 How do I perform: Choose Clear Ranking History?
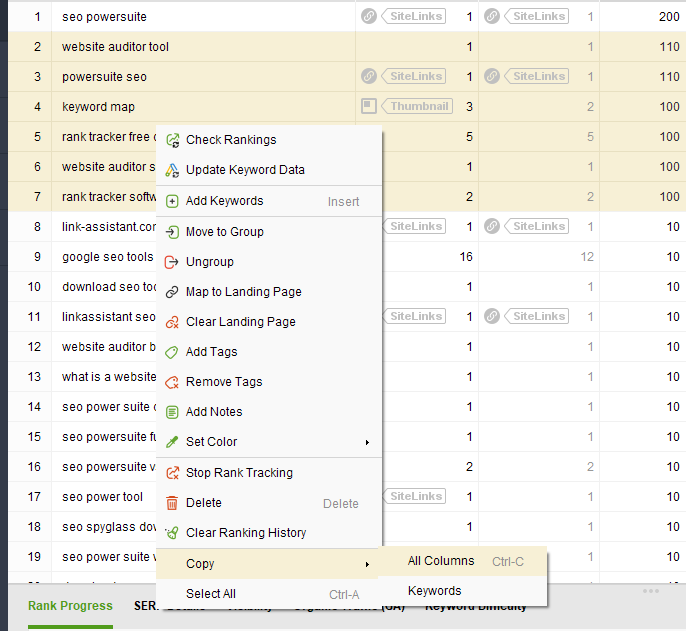269,533
